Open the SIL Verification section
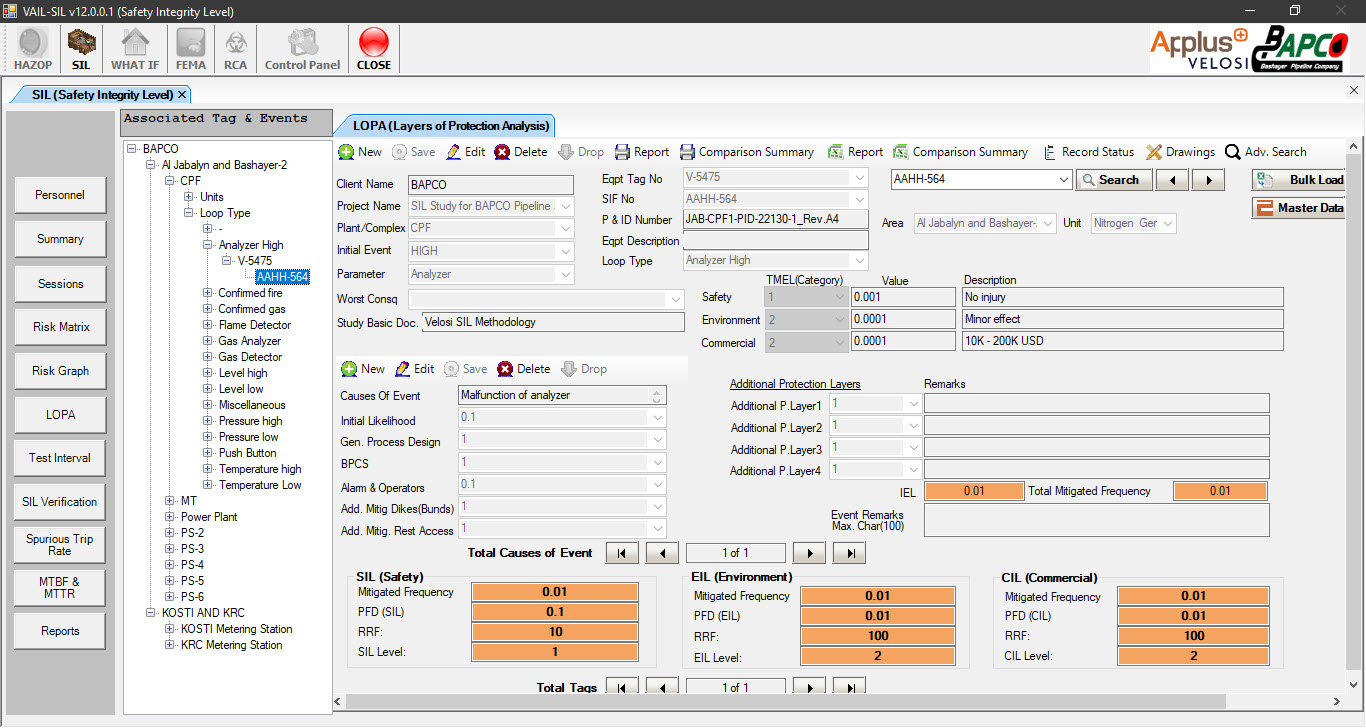 click(60, 502)
